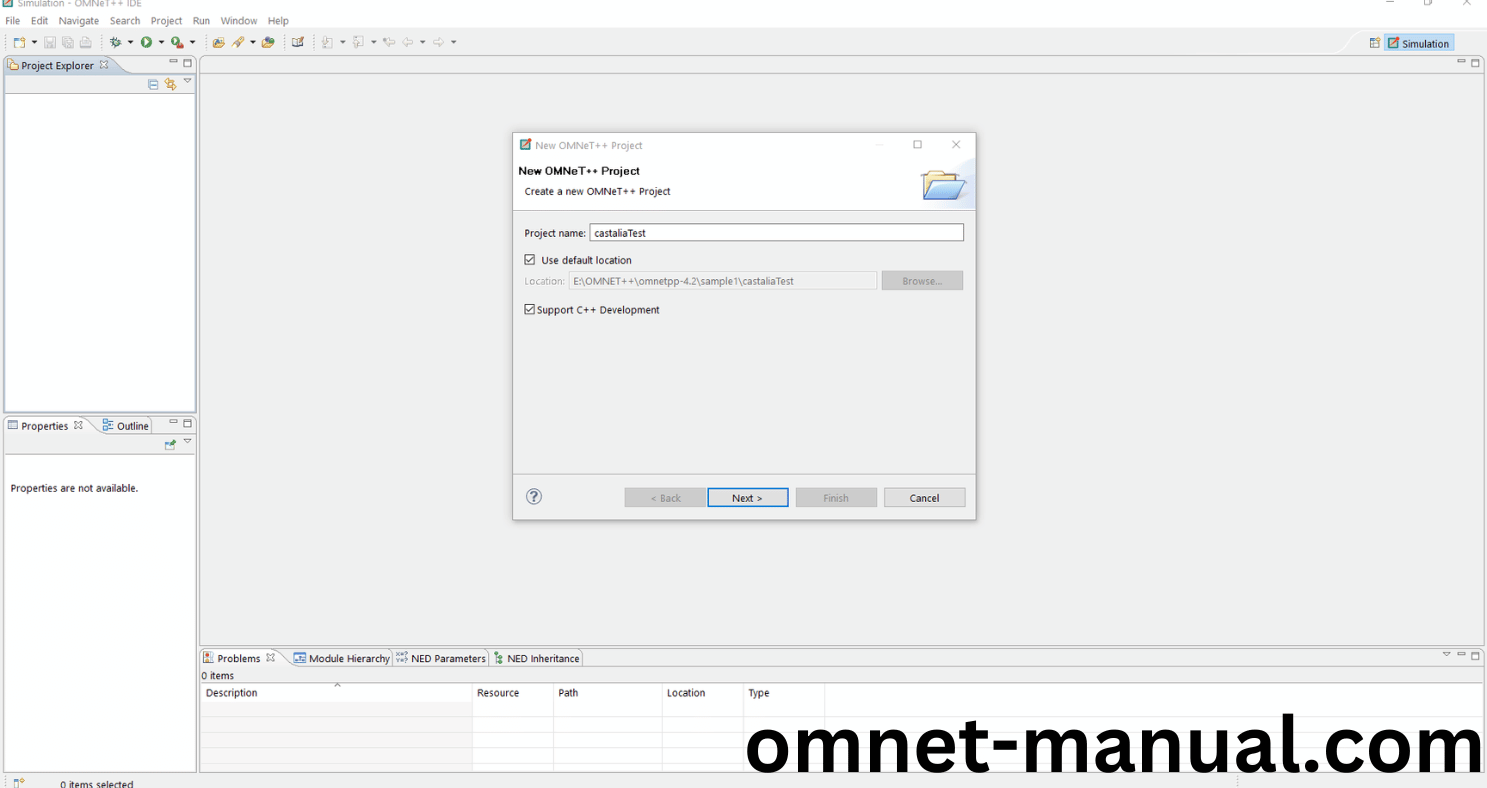Click 'Properties are not available.' text

pyautogui.click(x=74, y=488)
